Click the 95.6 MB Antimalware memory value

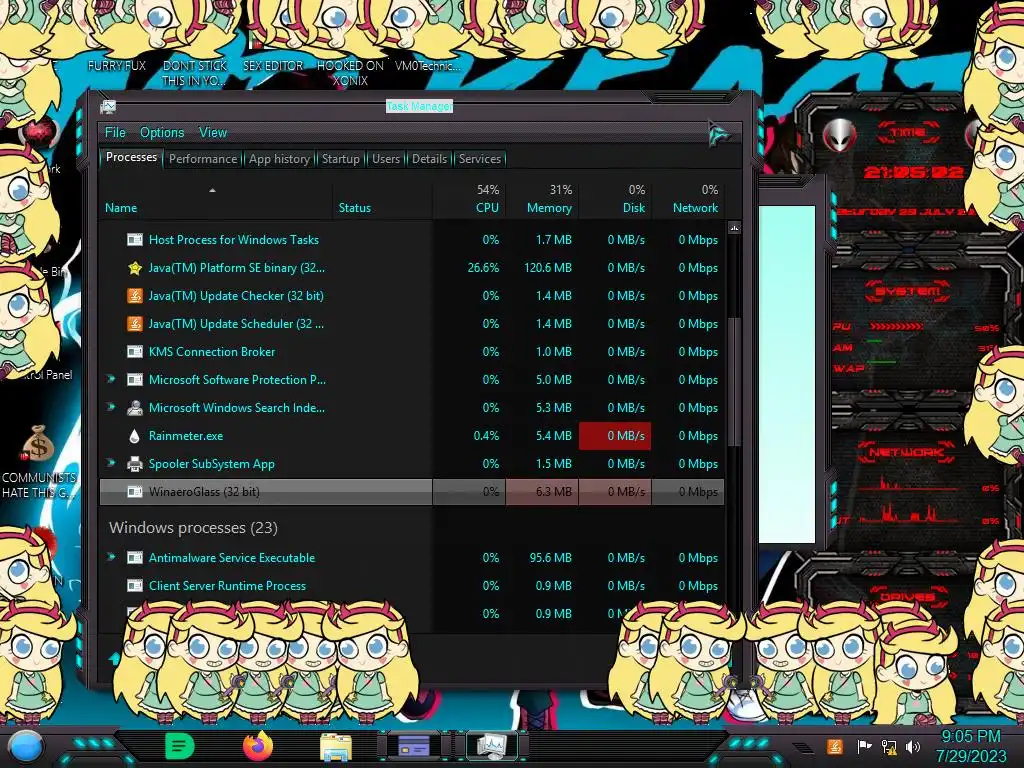click(551, 558)
